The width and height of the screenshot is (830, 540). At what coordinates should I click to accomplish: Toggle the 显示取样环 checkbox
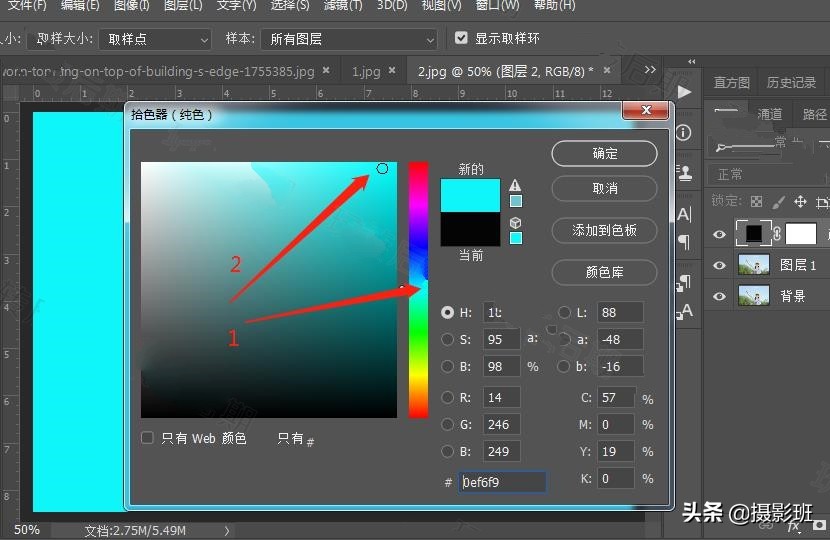tap(461, 38)
